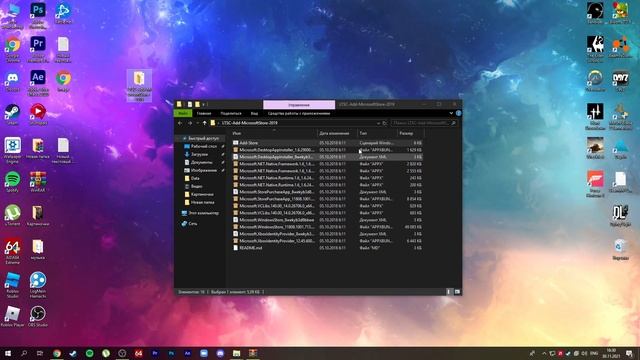
Task: Open quick access toolbar customize dropdown
Action: coord(204,104)
